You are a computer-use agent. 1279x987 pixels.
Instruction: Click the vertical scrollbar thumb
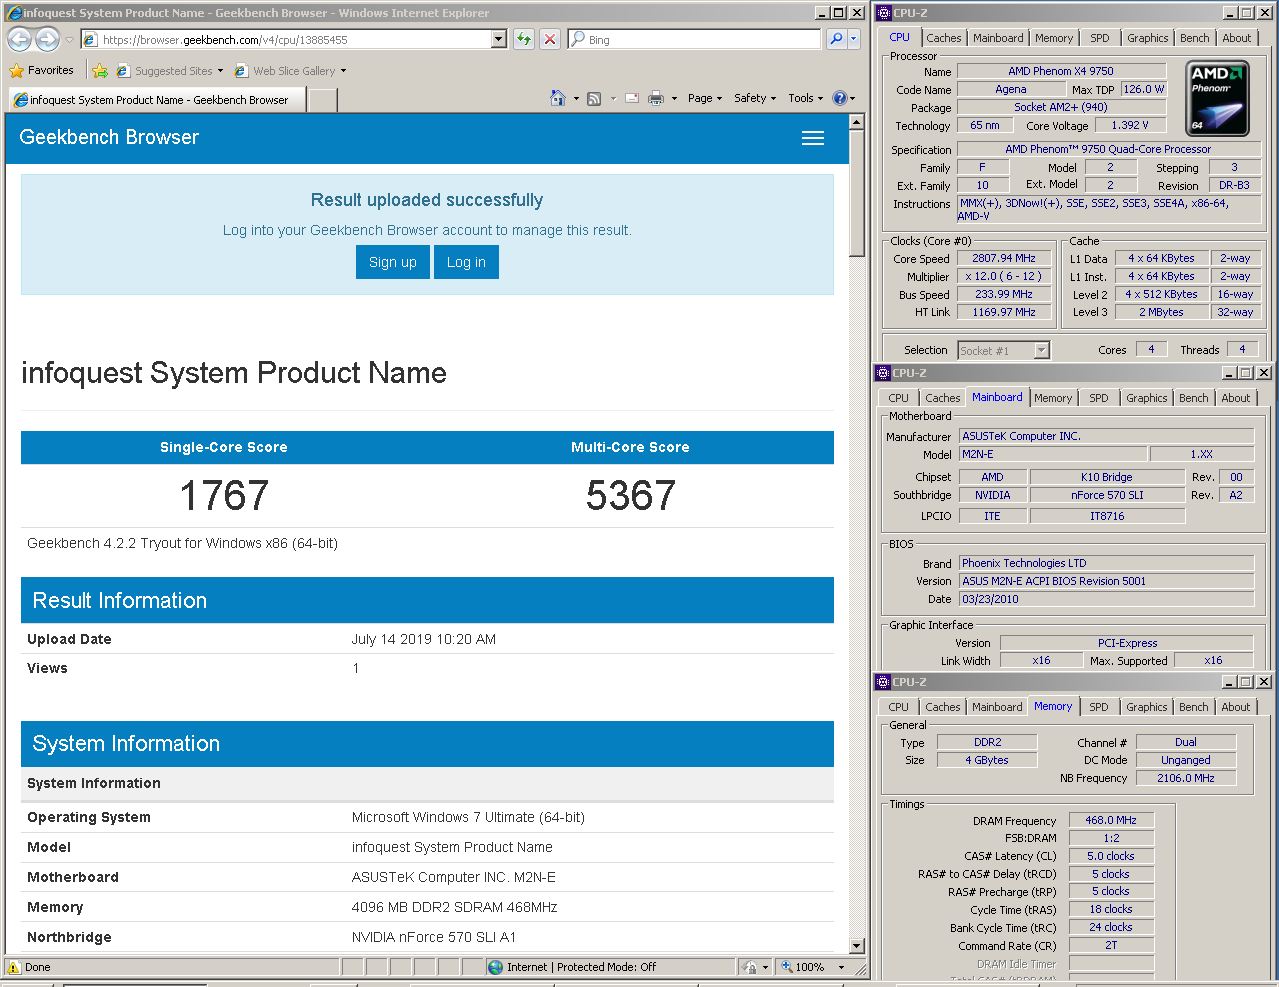856,194
